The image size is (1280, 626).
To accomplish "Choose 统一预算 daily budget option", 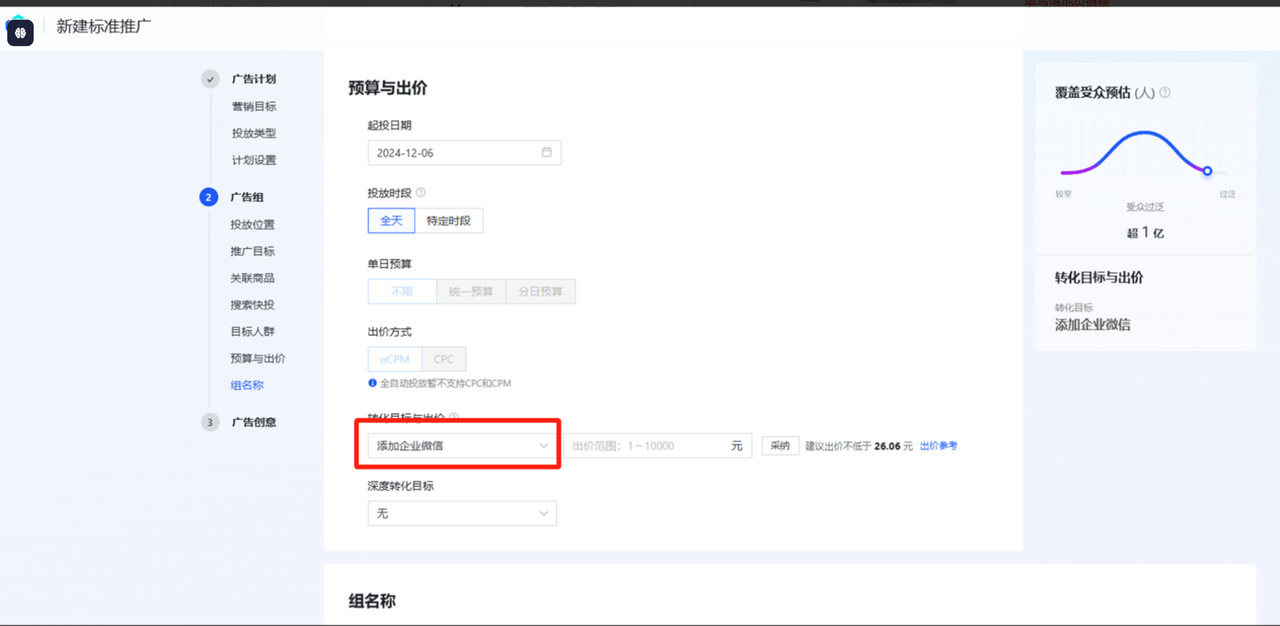I will coord(471,292).
